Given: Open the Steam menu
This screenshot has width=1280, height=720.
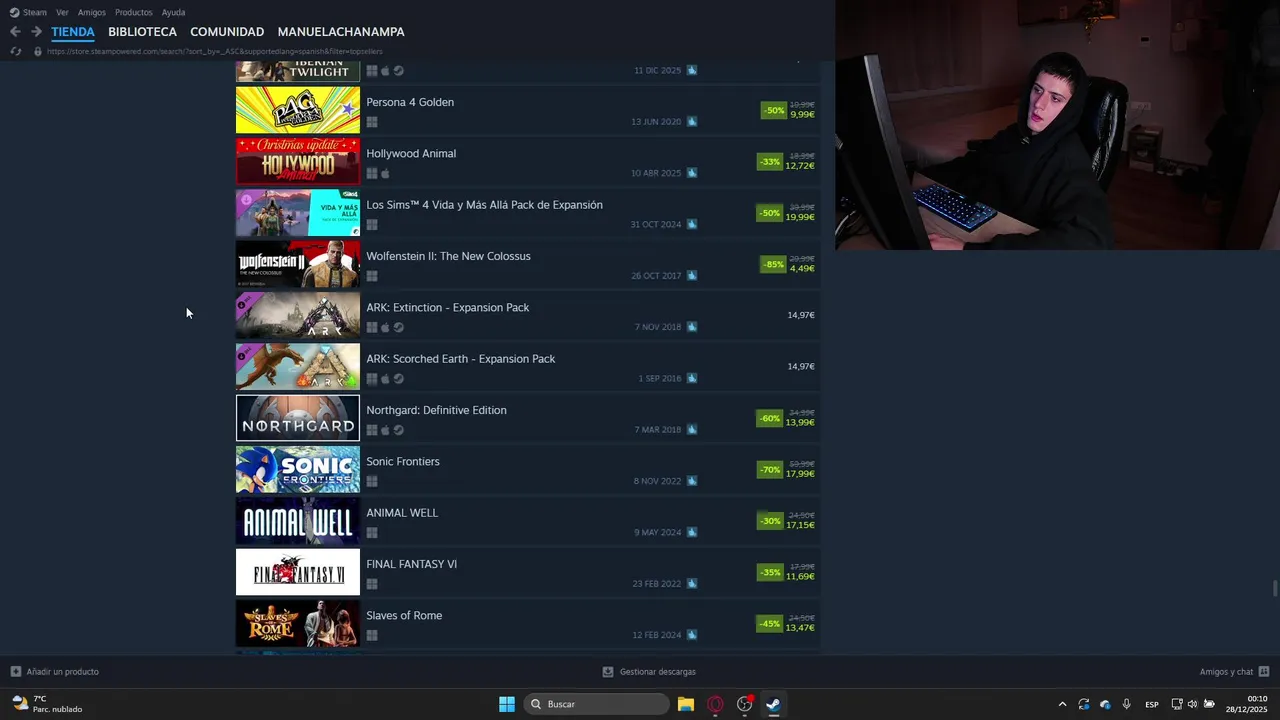Looking at the screenshot, I should (x=28, y=12).
